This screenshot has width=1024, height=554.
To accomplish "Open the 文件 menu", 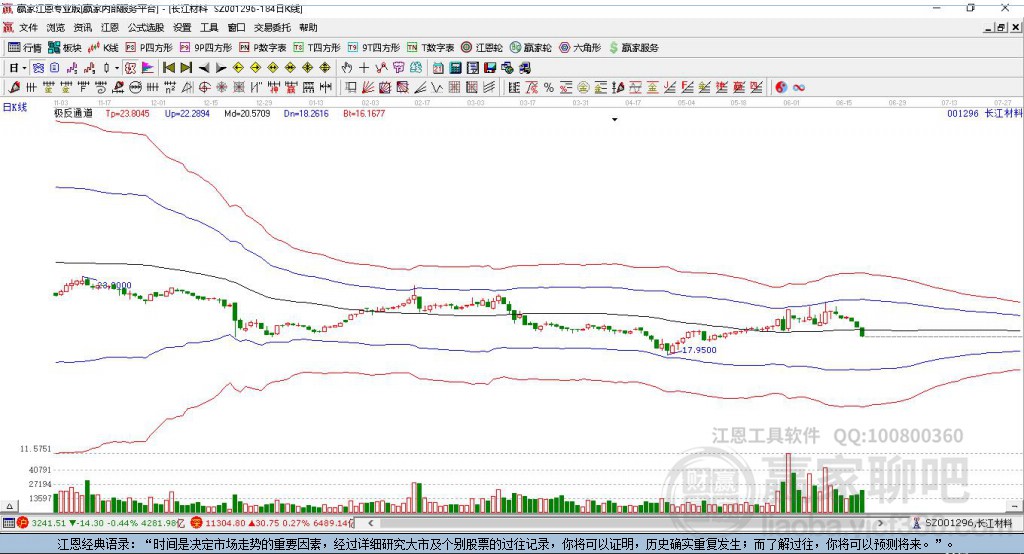I will tap(28, 27).
